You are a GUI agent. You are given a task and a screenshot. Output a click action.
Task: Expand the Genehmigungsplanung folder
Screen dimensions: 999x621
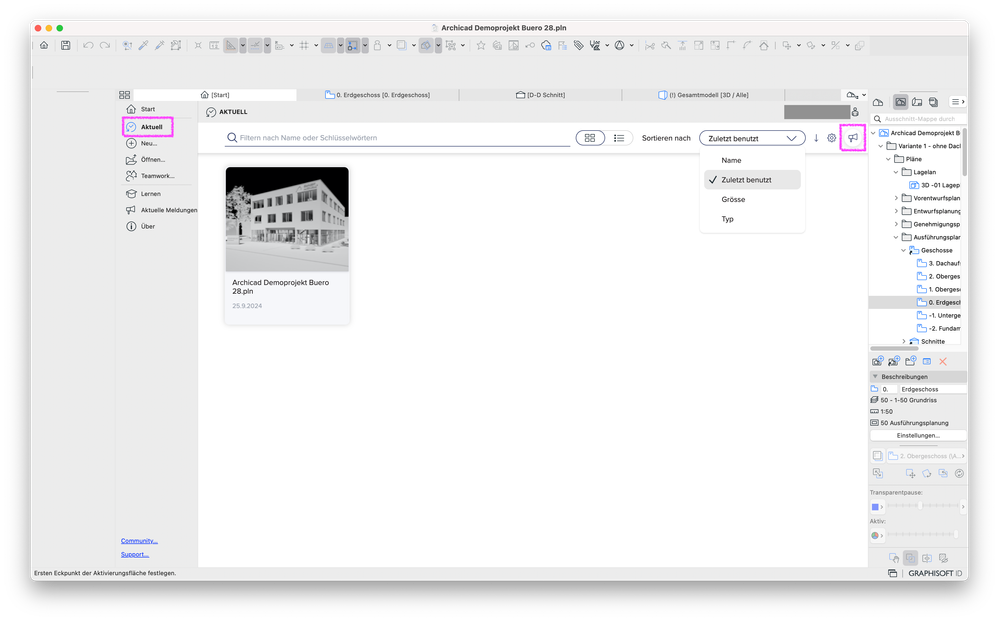(x=896, y=224)
